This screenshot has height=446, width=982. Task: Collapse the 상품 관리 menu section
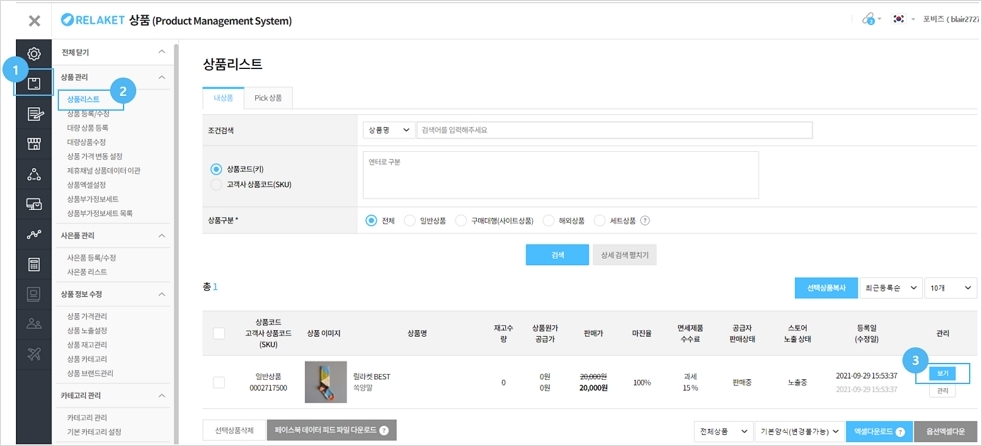coord(162,76)
